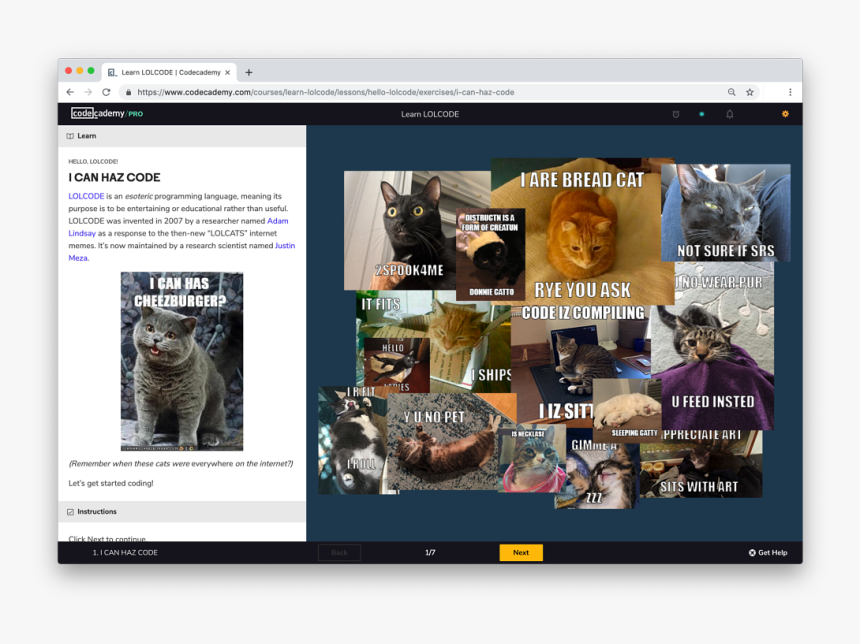The height and width of the screenshot is (644, 860).
Task: Click the Get Help icon
Action: [x=752, y=553]
